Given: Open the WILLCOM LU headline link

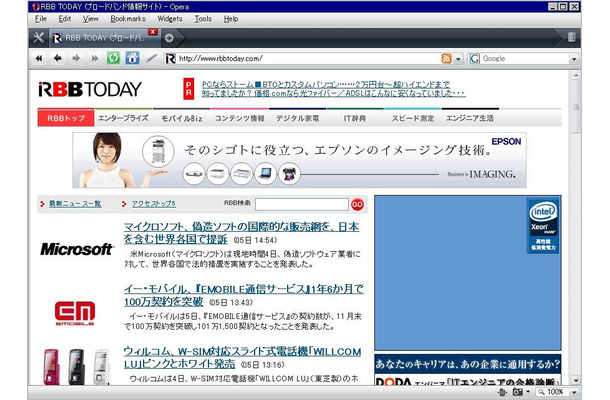Looking at the screenshot, I should coord(242,358).
